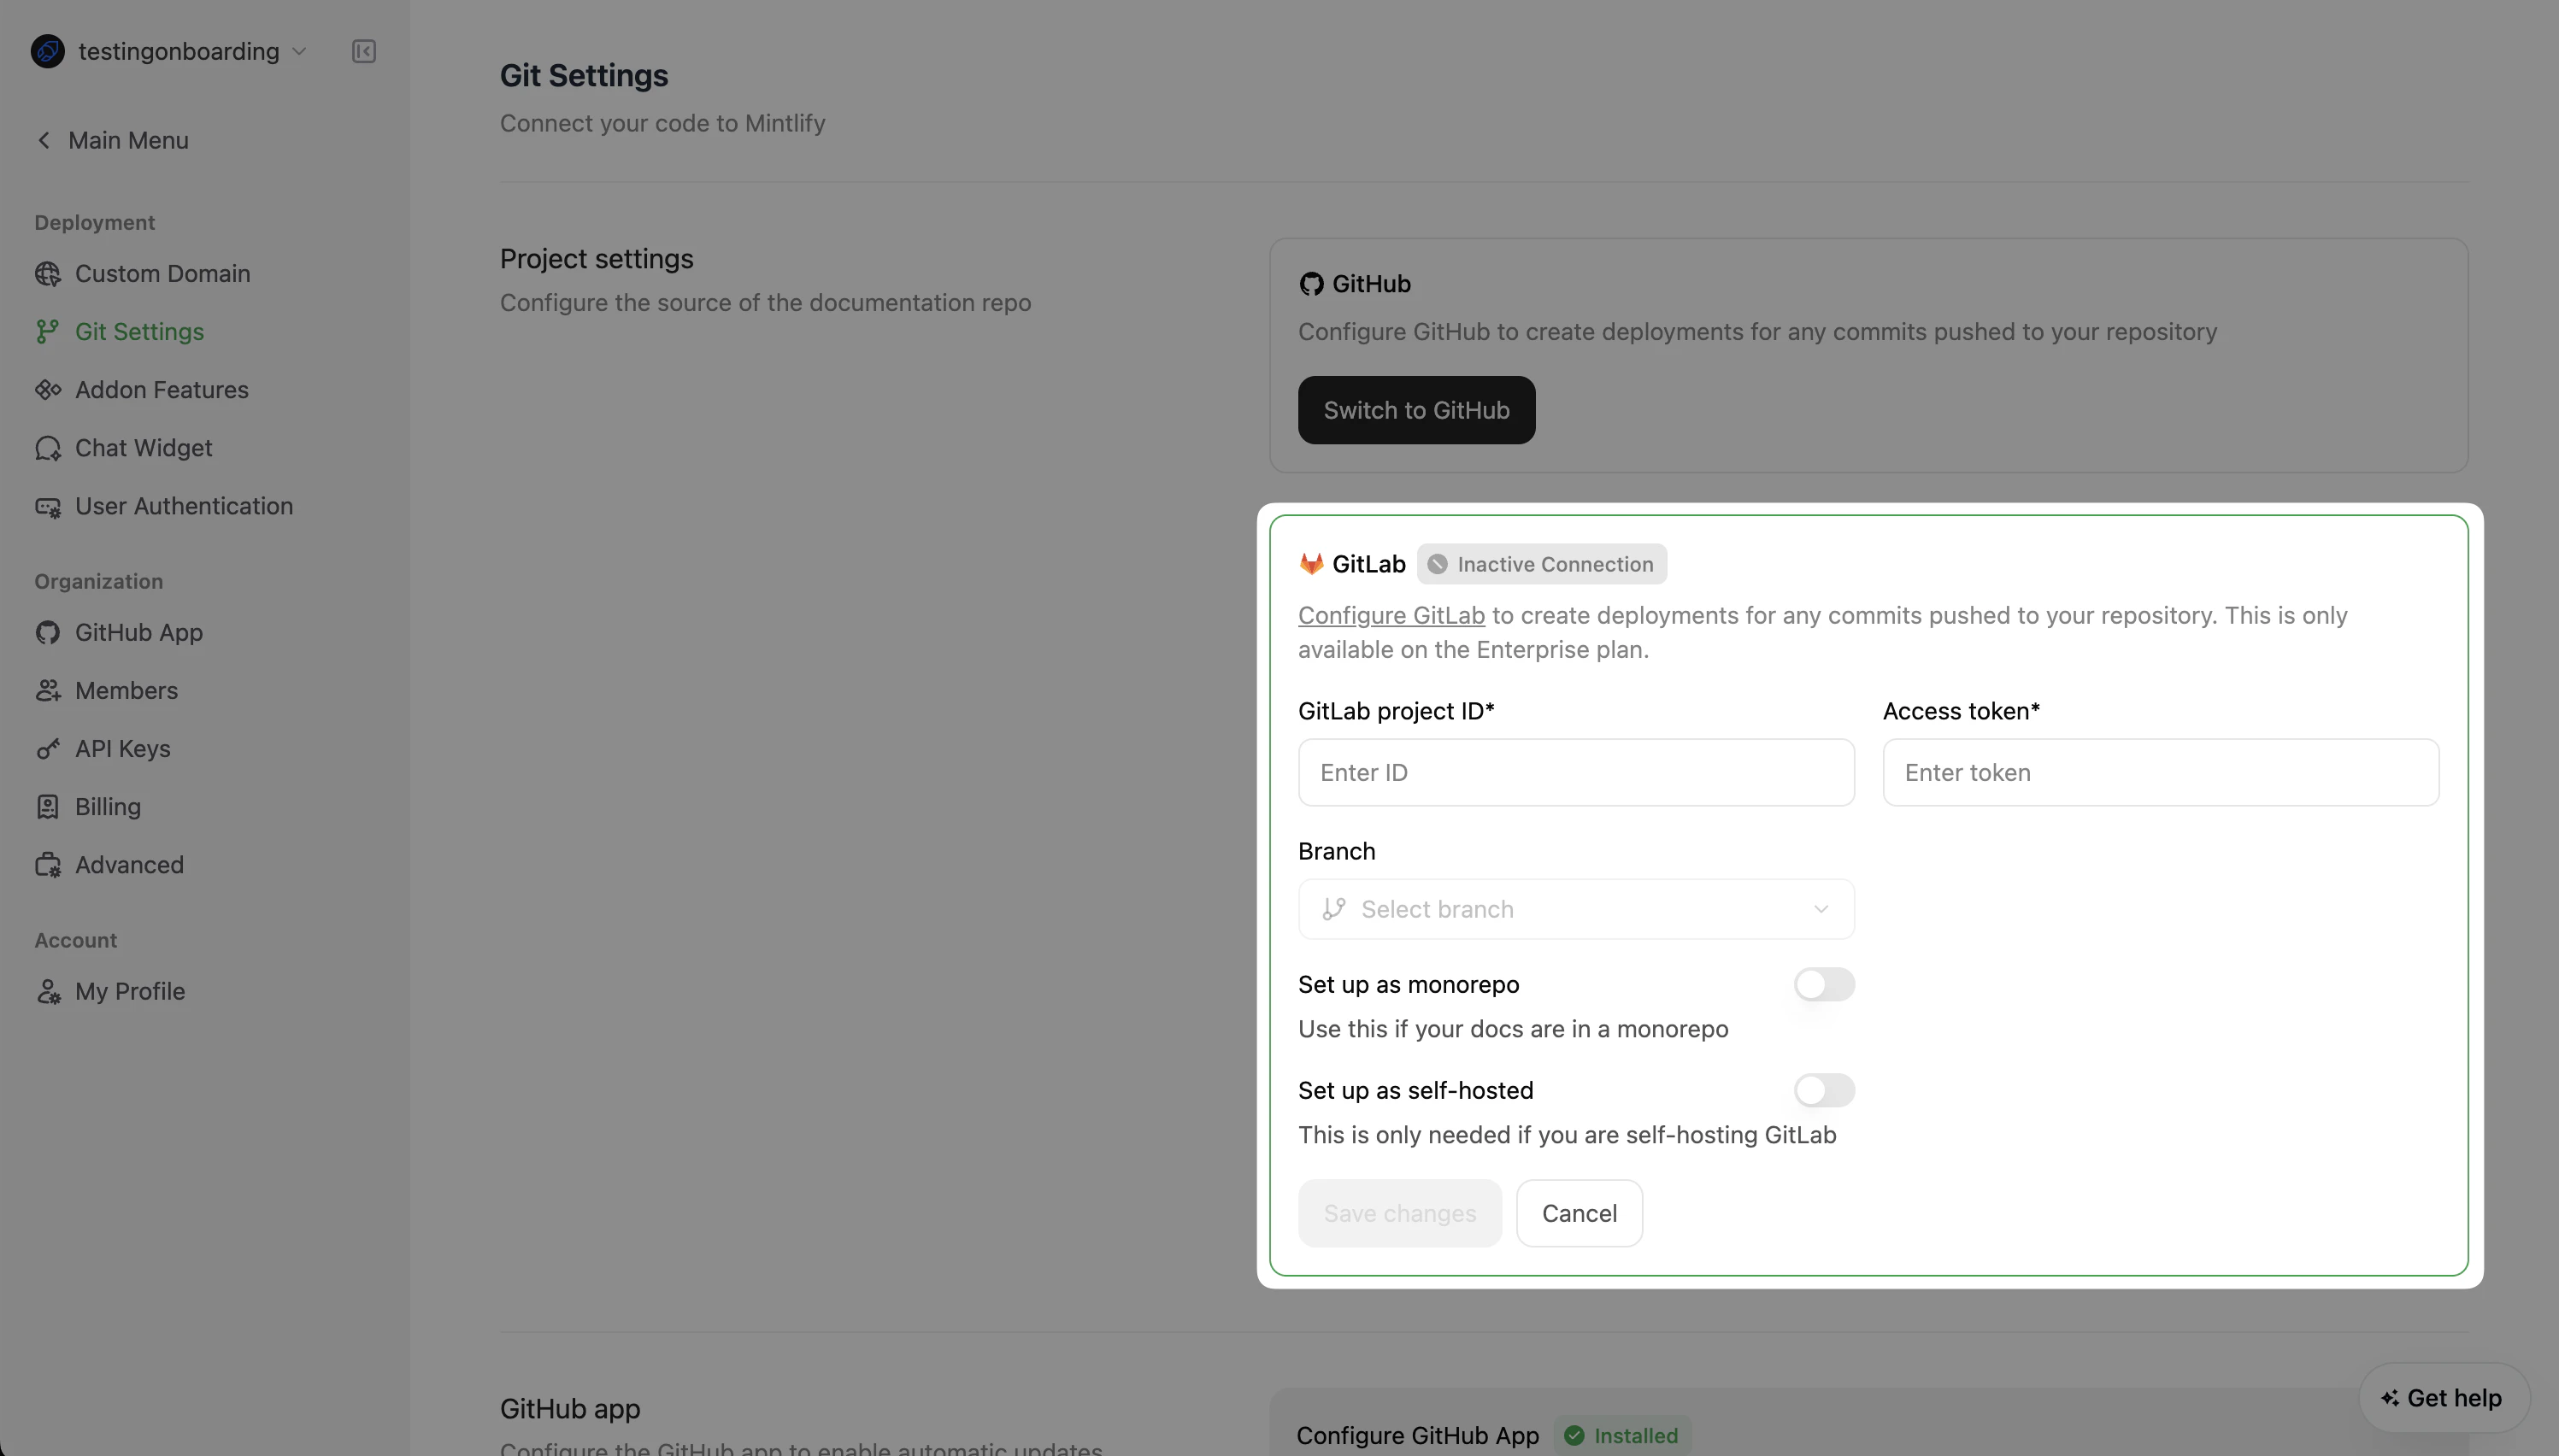
Task: Click the GitLab project ID input field
Action: tap(1575, 771)
